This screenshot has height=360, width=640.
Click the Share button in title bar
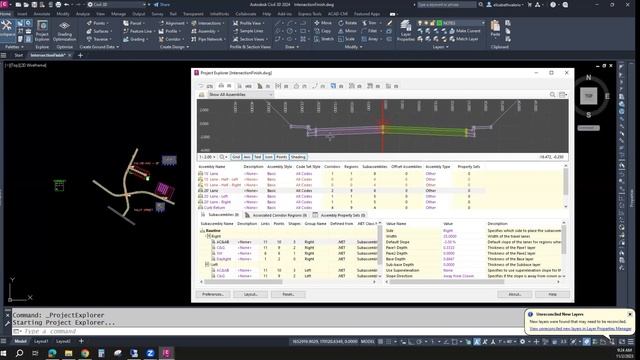click(162, 4)
